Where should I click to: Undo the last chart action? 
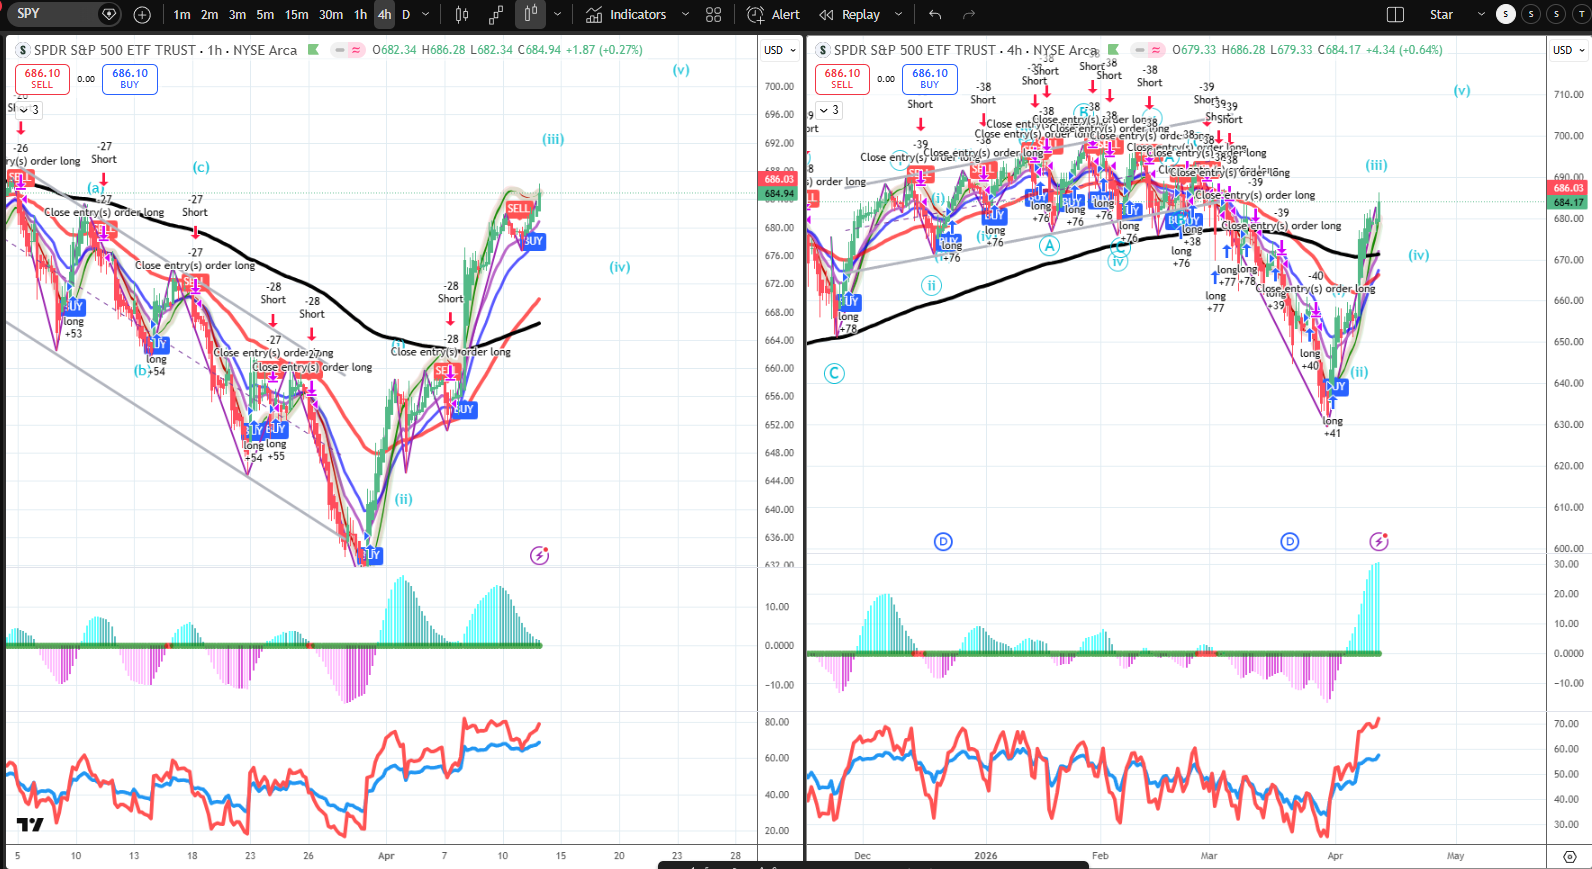coord(935,15)
